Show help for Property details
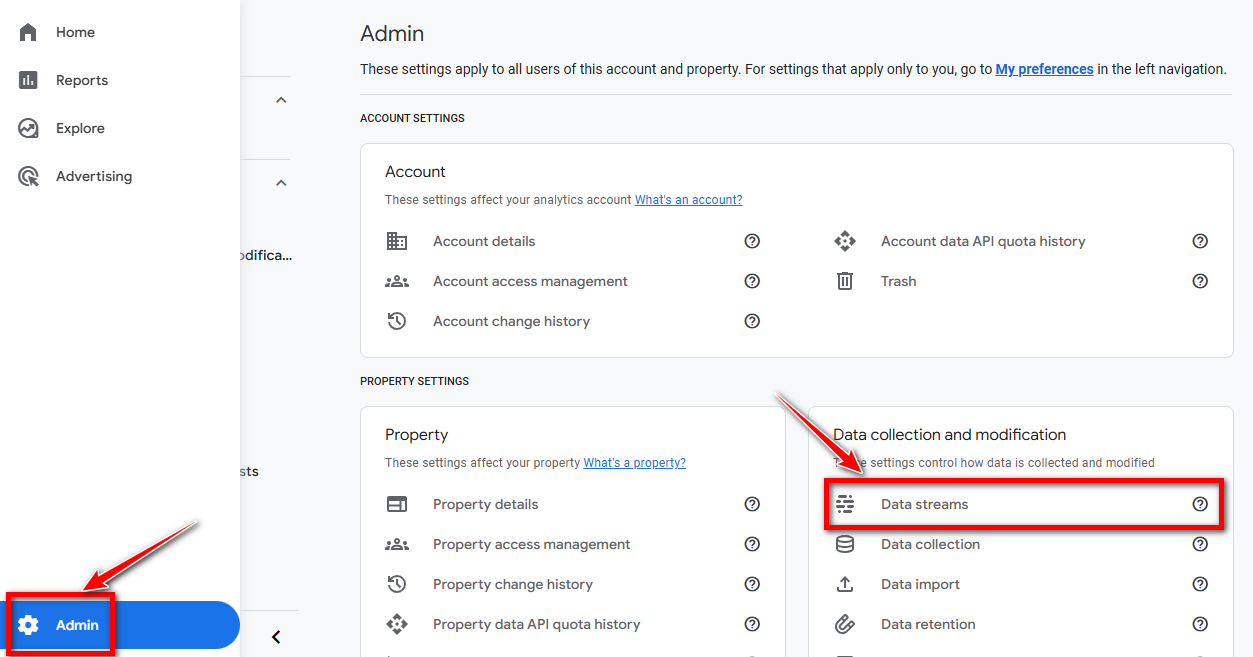Viewport: 1253px width, 657px height. [752, 504]
